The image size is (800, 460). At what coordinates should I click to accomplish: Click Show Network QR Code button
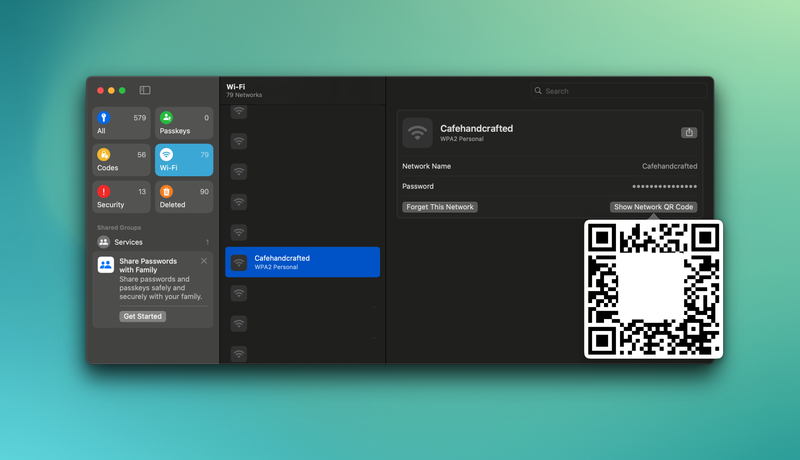[x=653, y=207]
